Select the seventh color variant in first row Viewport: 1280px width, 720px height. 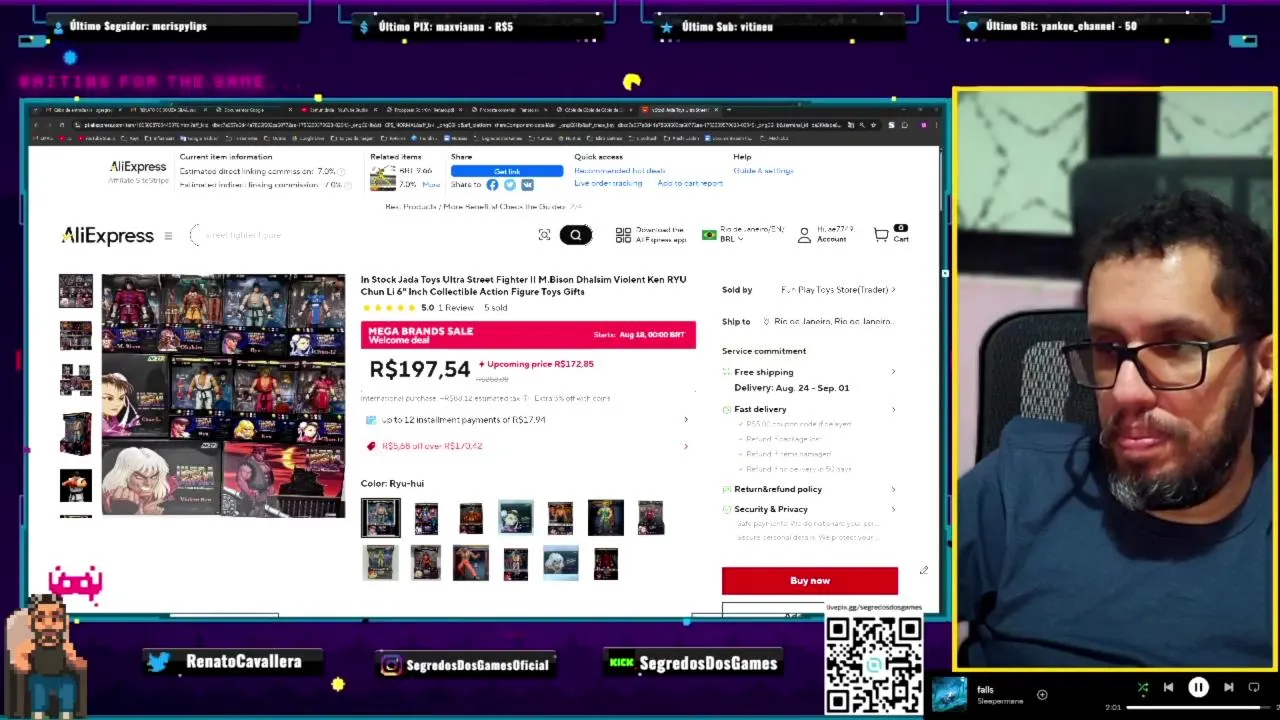pyautogui.click(x=651, y=518)
